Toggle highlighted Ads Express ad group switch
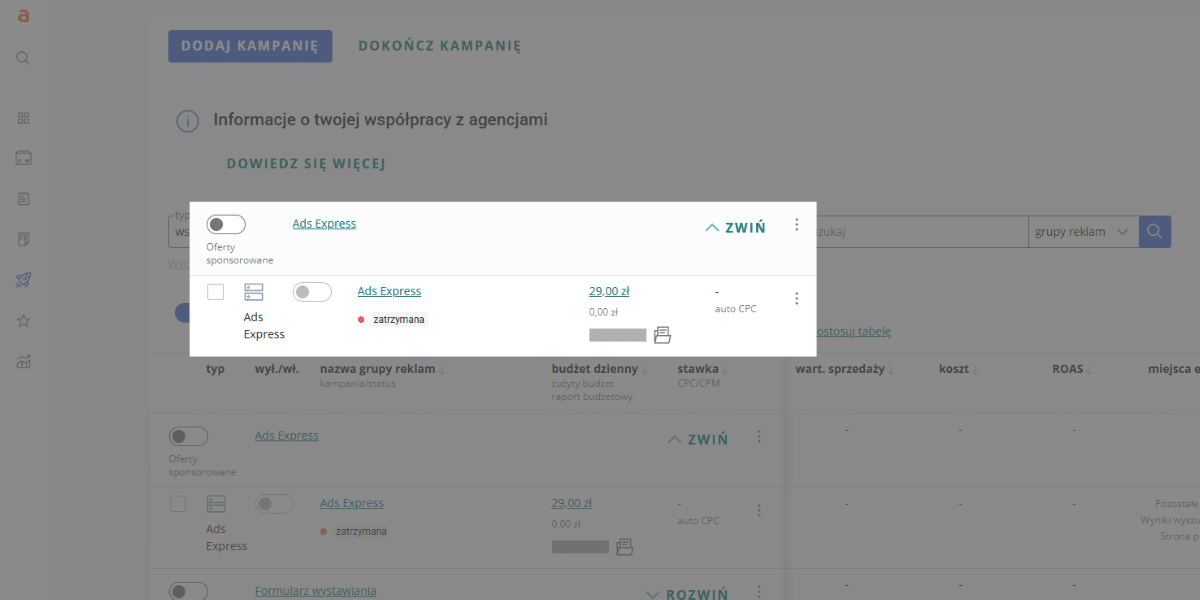Viewport: 1200px width, 600px height. pyautogui.click(x=312, y=292)
